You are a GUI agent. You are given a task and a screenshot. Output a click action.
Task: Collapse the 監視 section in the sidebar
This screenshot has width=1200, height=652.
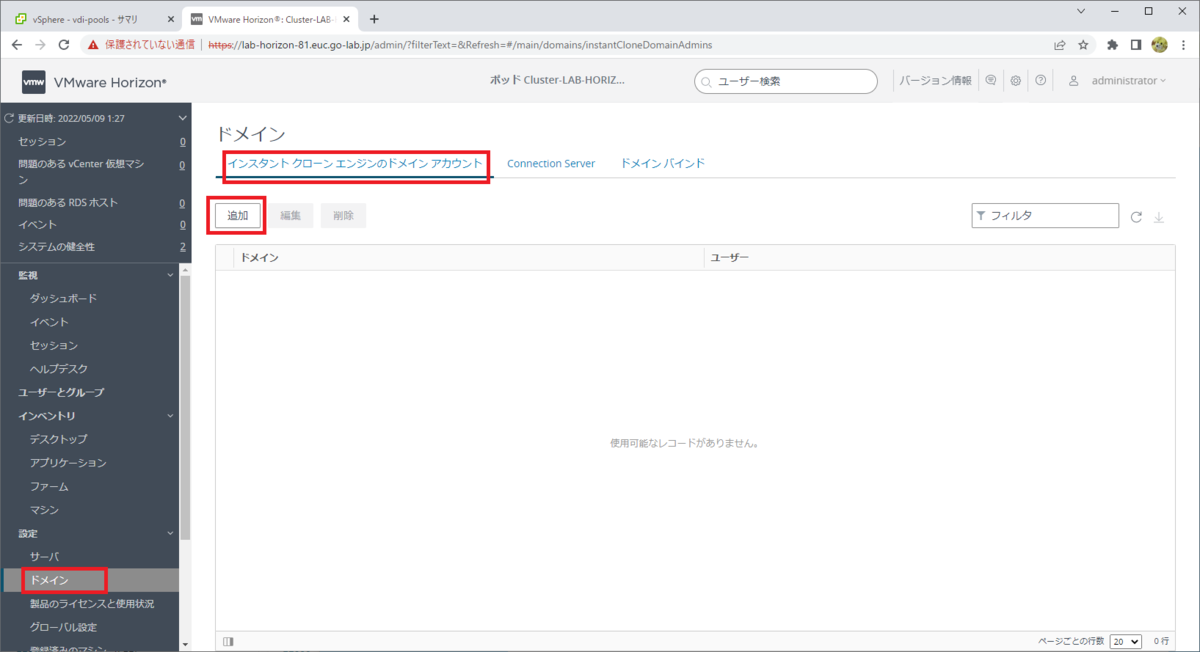(170, 275)
